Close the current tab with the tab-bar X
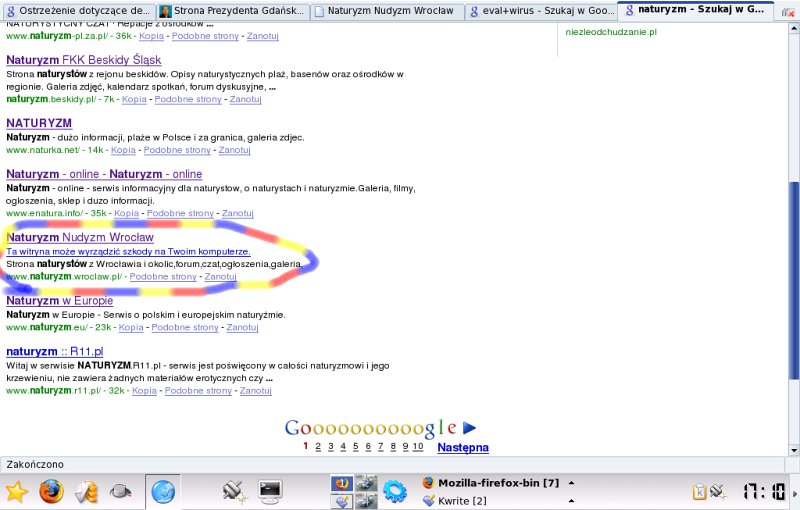Screen dimensions: 800x510 pyautogui.click(x=789, y=11)
